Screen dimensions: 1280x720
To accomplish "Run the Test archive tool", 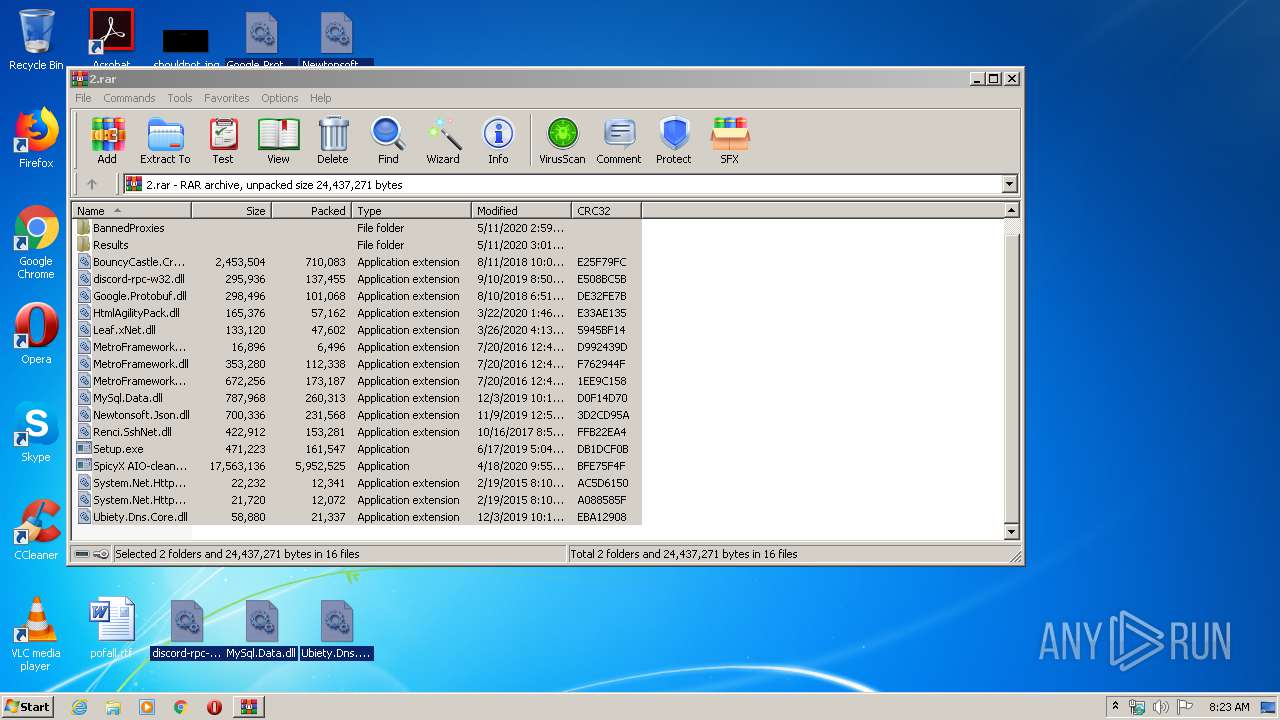I will pyautogui.click(x=223, y=141).
